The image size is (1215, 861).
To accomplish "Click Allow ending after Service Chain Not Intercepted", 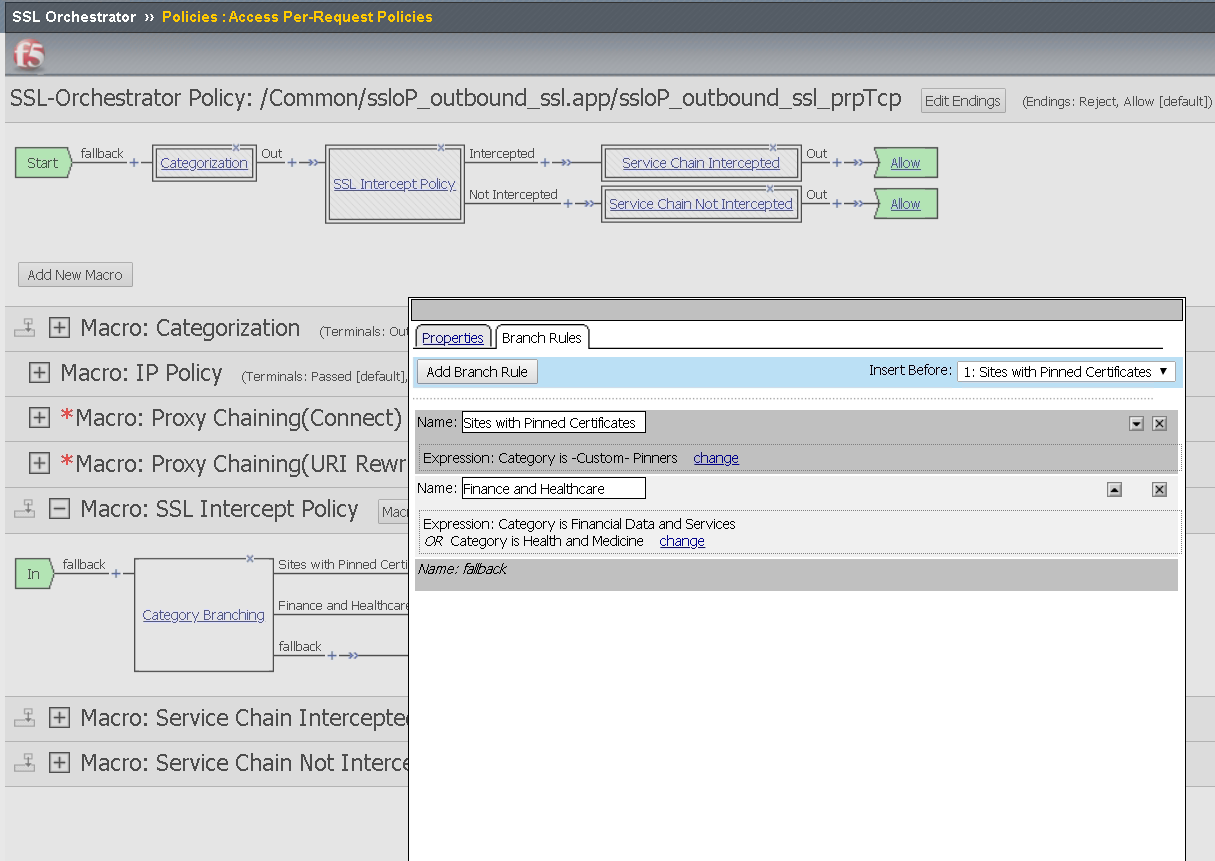I will pyautogui.click(x=905, y=204).
